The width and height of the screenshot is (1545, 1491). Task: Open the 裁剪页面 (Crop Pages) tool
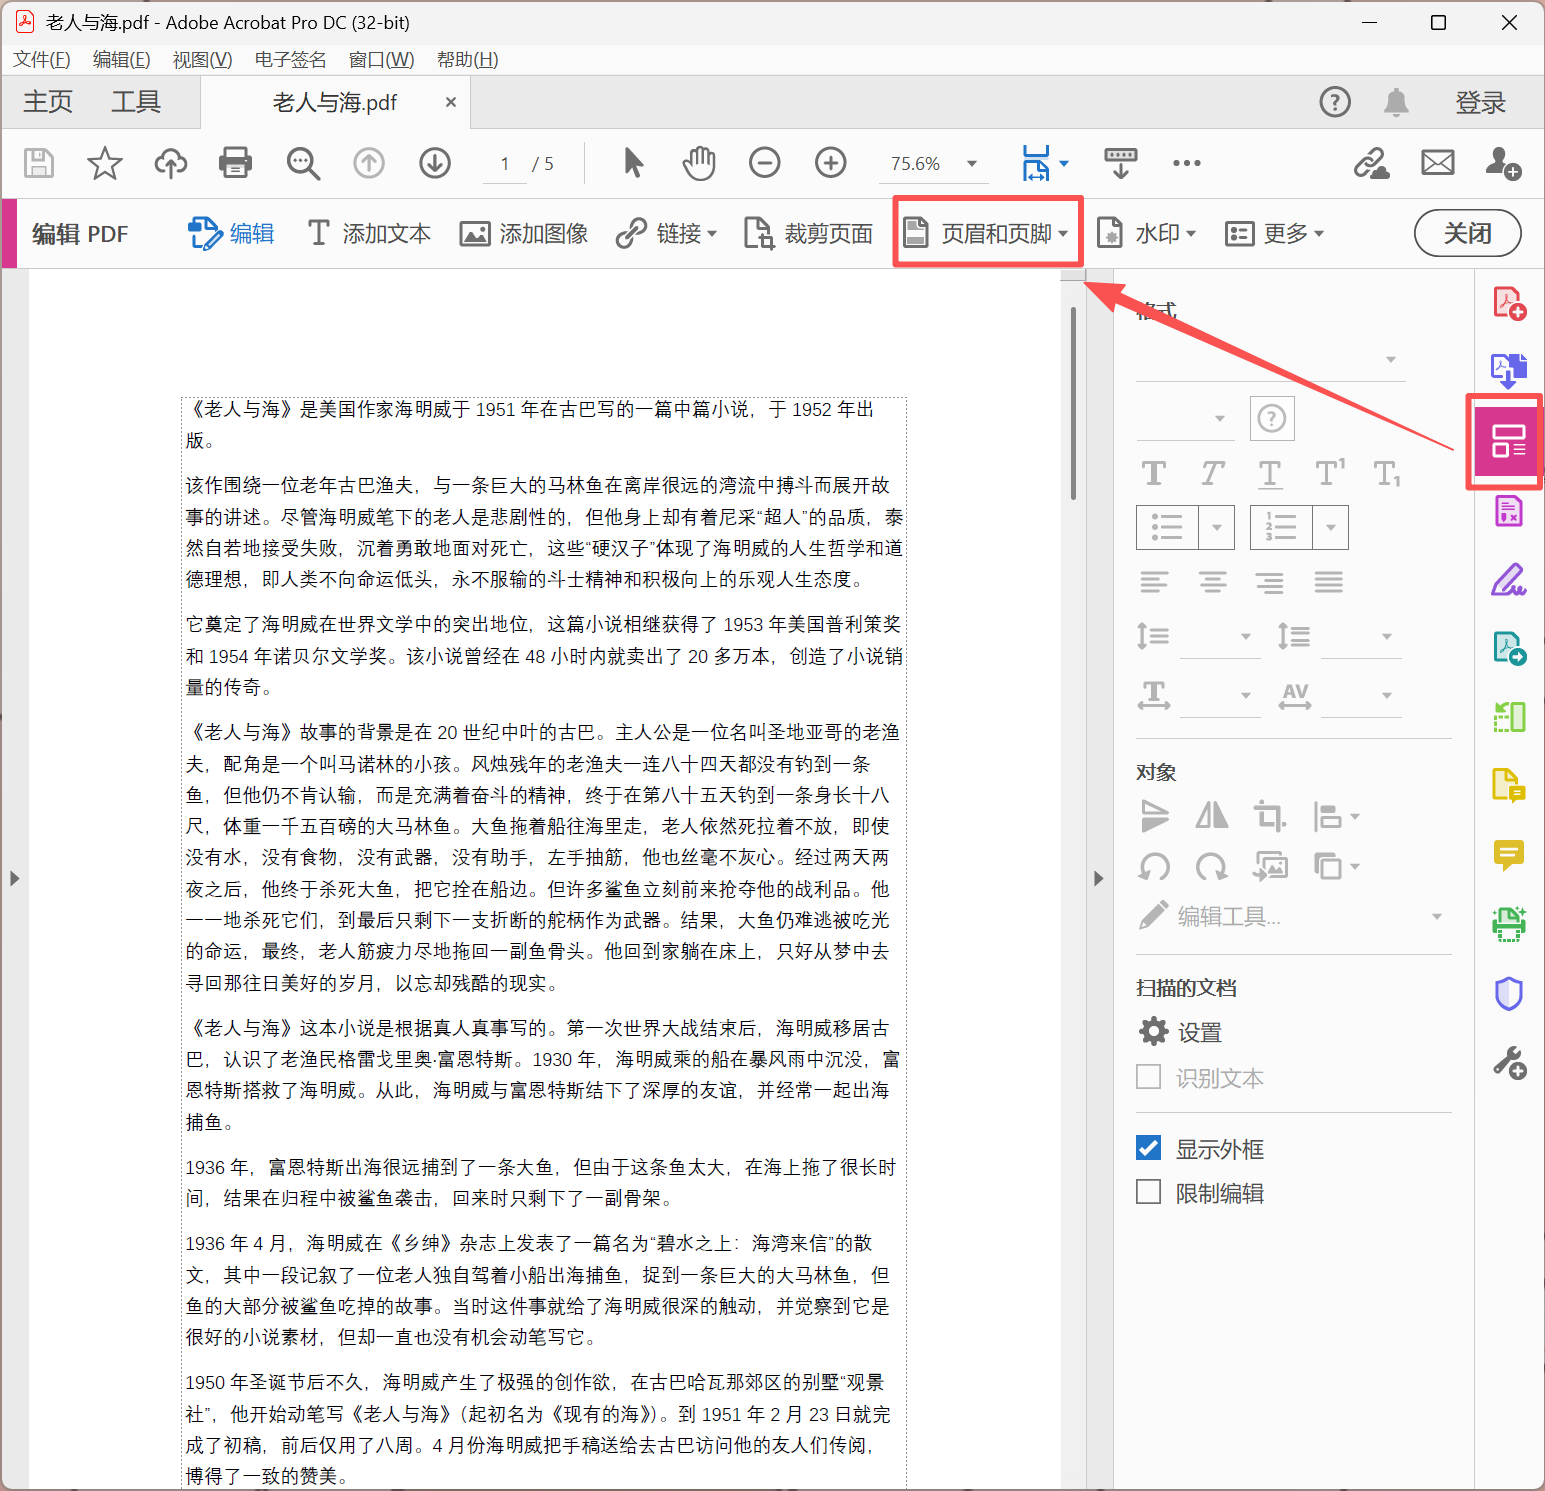(808, 233)
